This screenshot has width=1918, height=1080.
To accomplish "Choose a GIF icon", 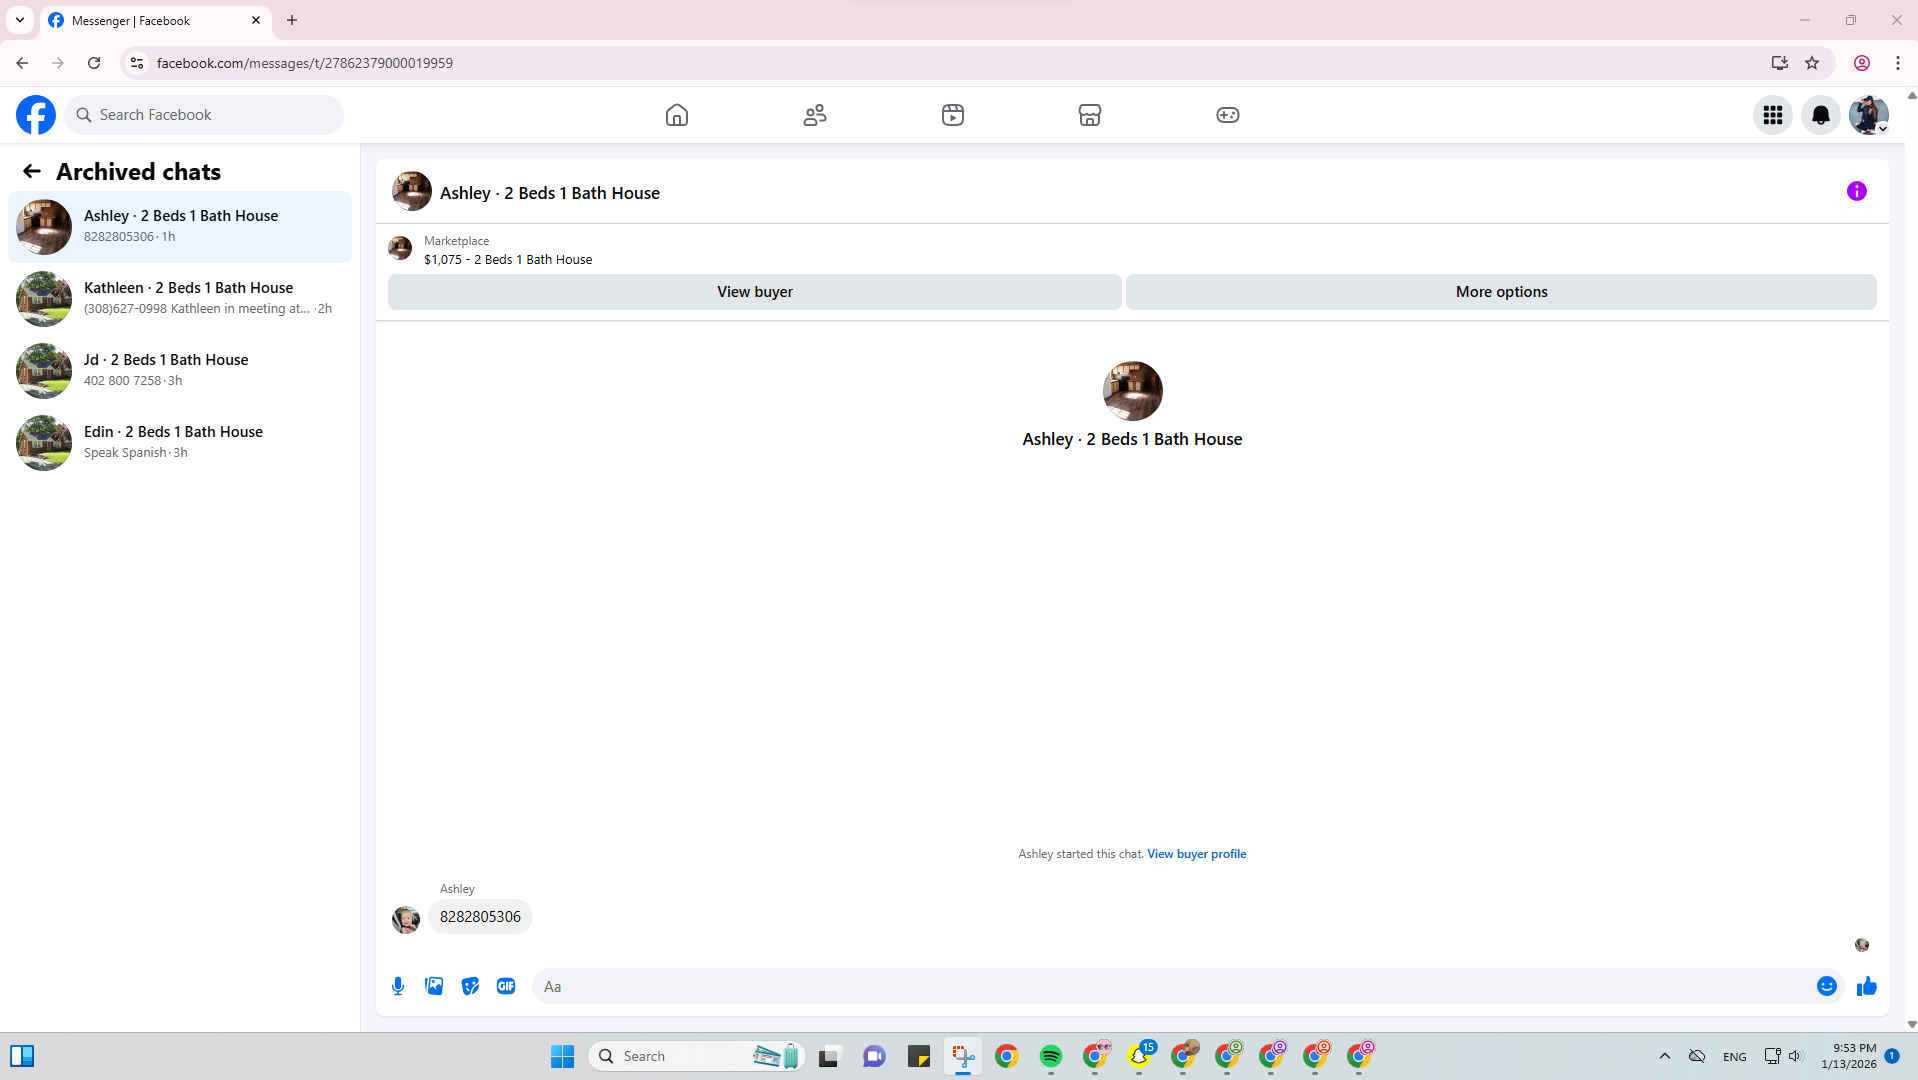I will (506, 986).
